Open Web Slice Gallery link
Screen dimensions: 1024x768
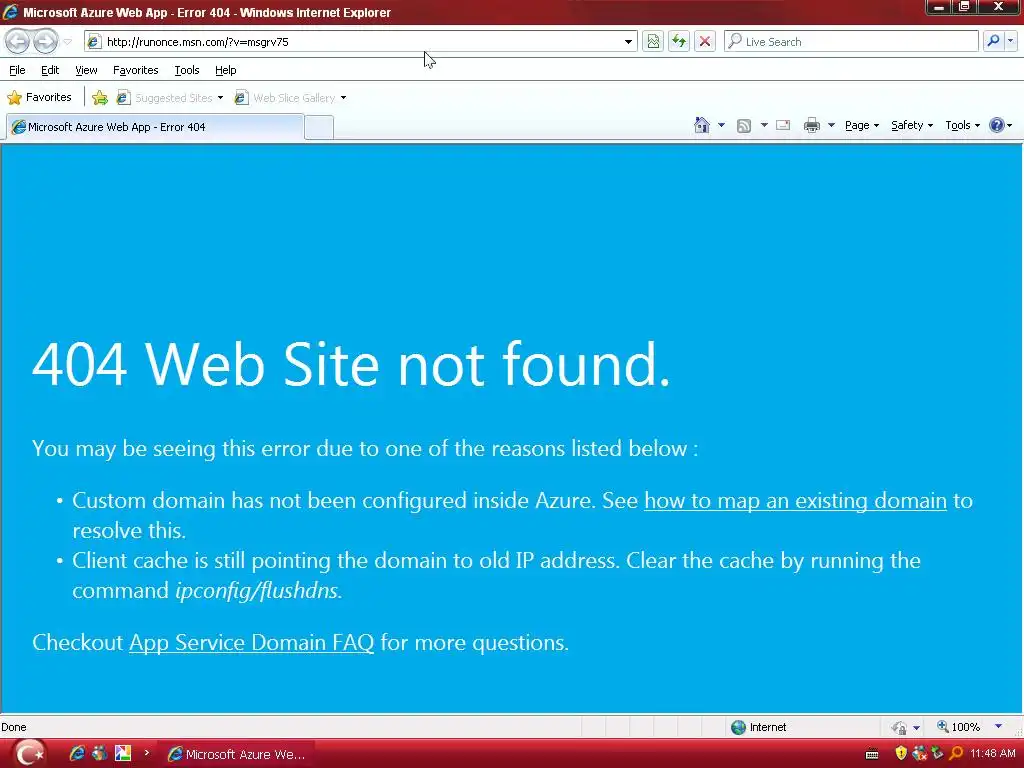(x=285, y=98)
